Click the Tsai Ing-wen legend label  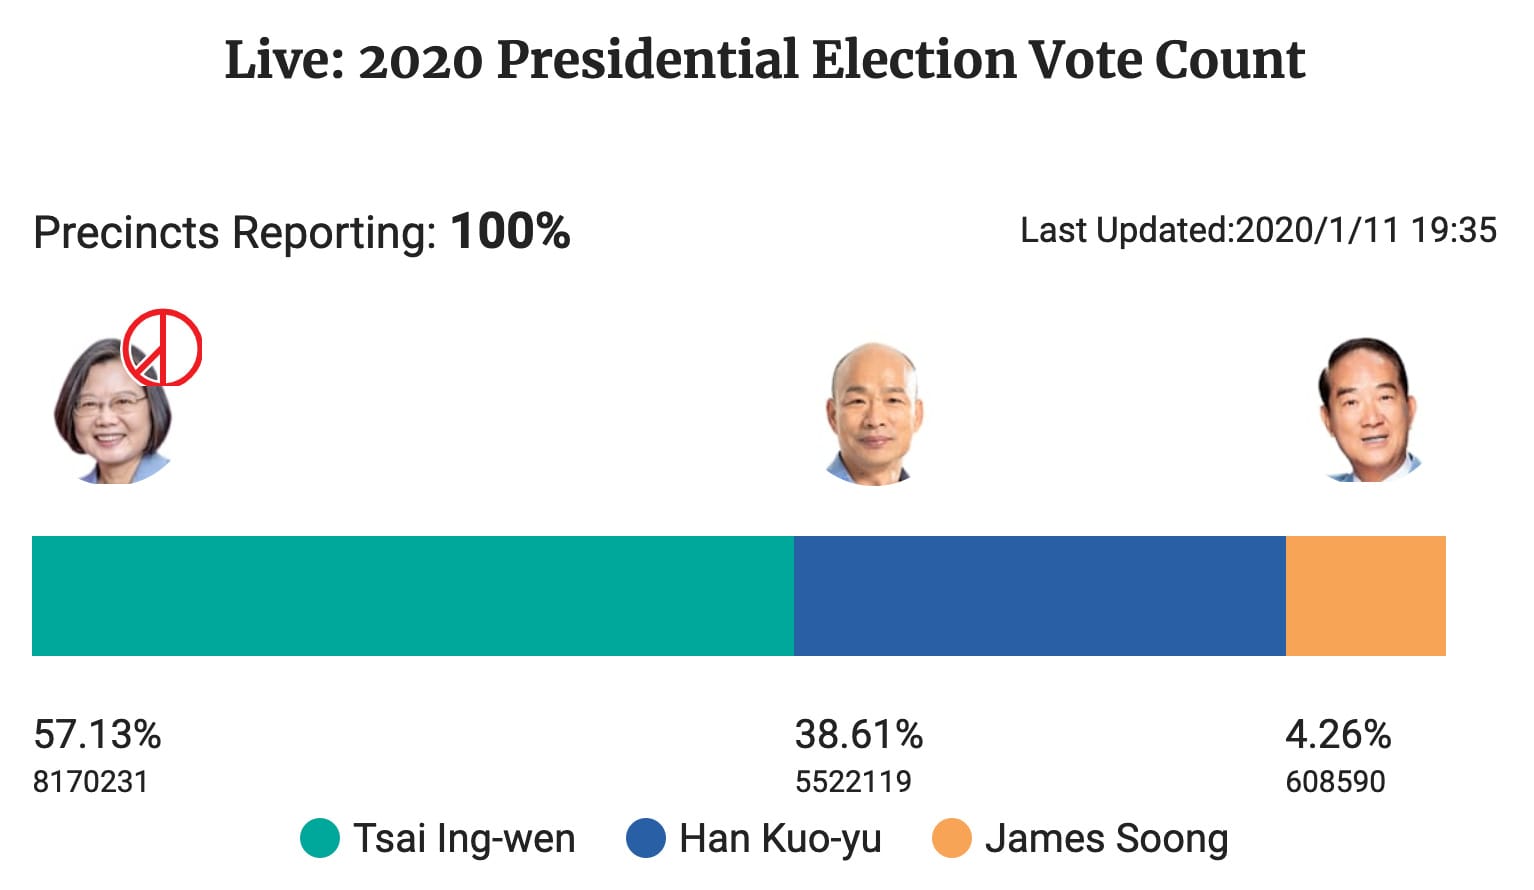click(464, 838)
